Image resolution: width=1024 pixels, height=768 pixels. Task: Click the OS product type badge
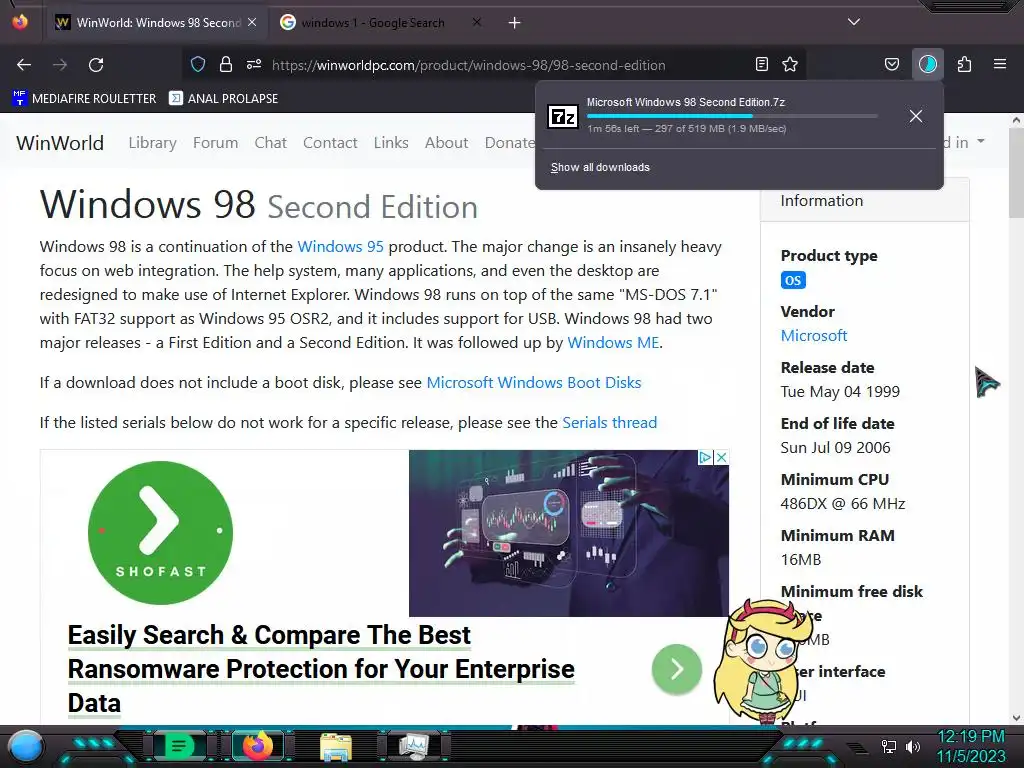pyautogui.click(x=793, y=280)
